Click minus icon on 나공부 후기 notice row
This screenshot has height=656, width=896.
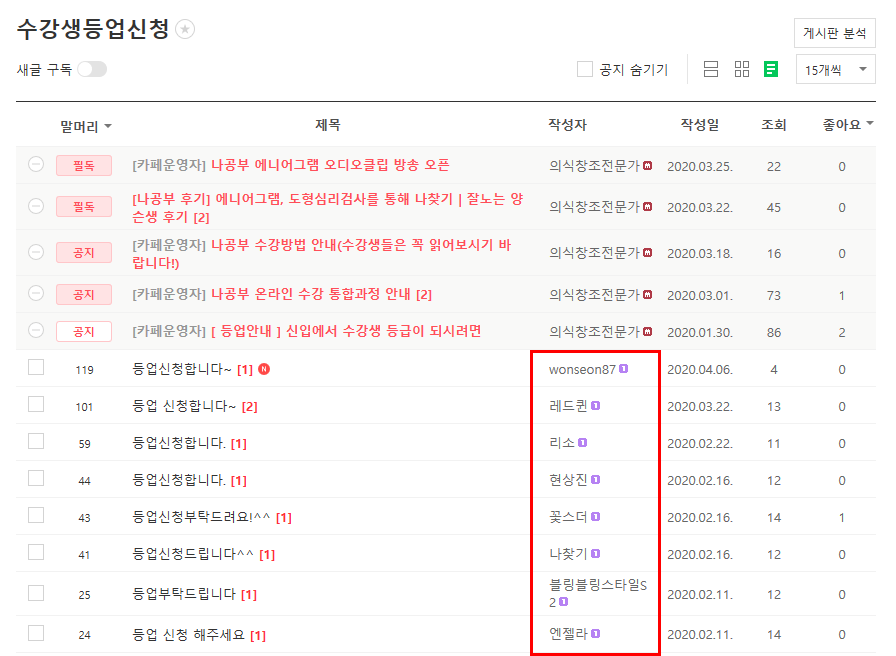[36, 206]
